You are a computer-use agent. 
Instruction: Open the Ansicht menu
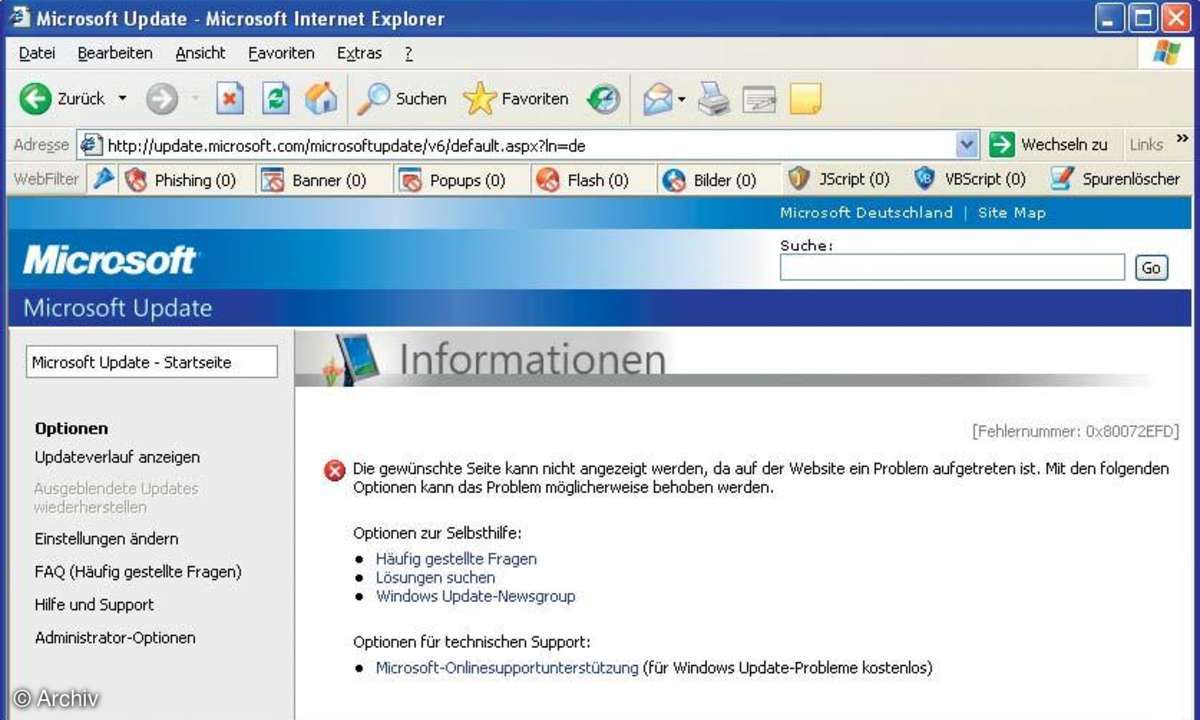200,53
